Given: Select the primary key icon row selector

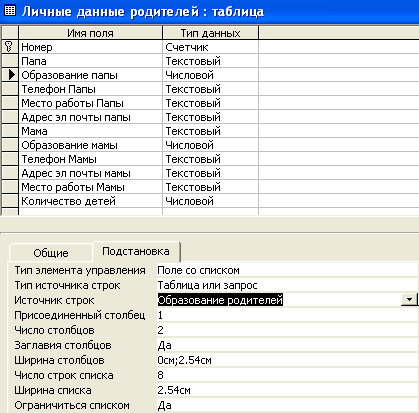Looking at the screenshot, I should (x=10, y=47).
